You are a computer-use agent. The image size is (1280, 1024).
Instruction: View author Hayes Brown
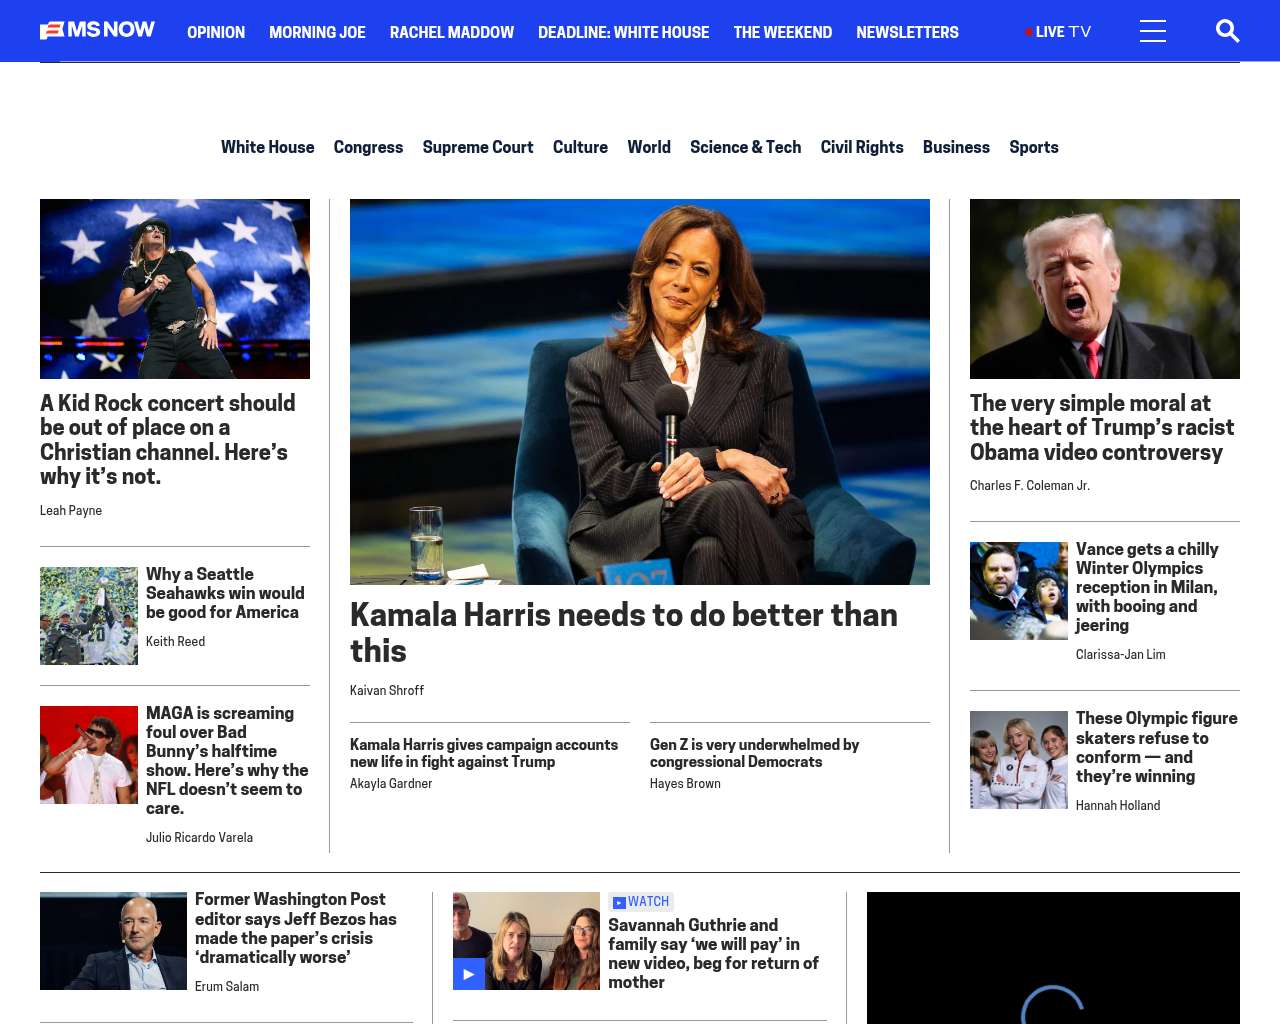coord(685,783)
